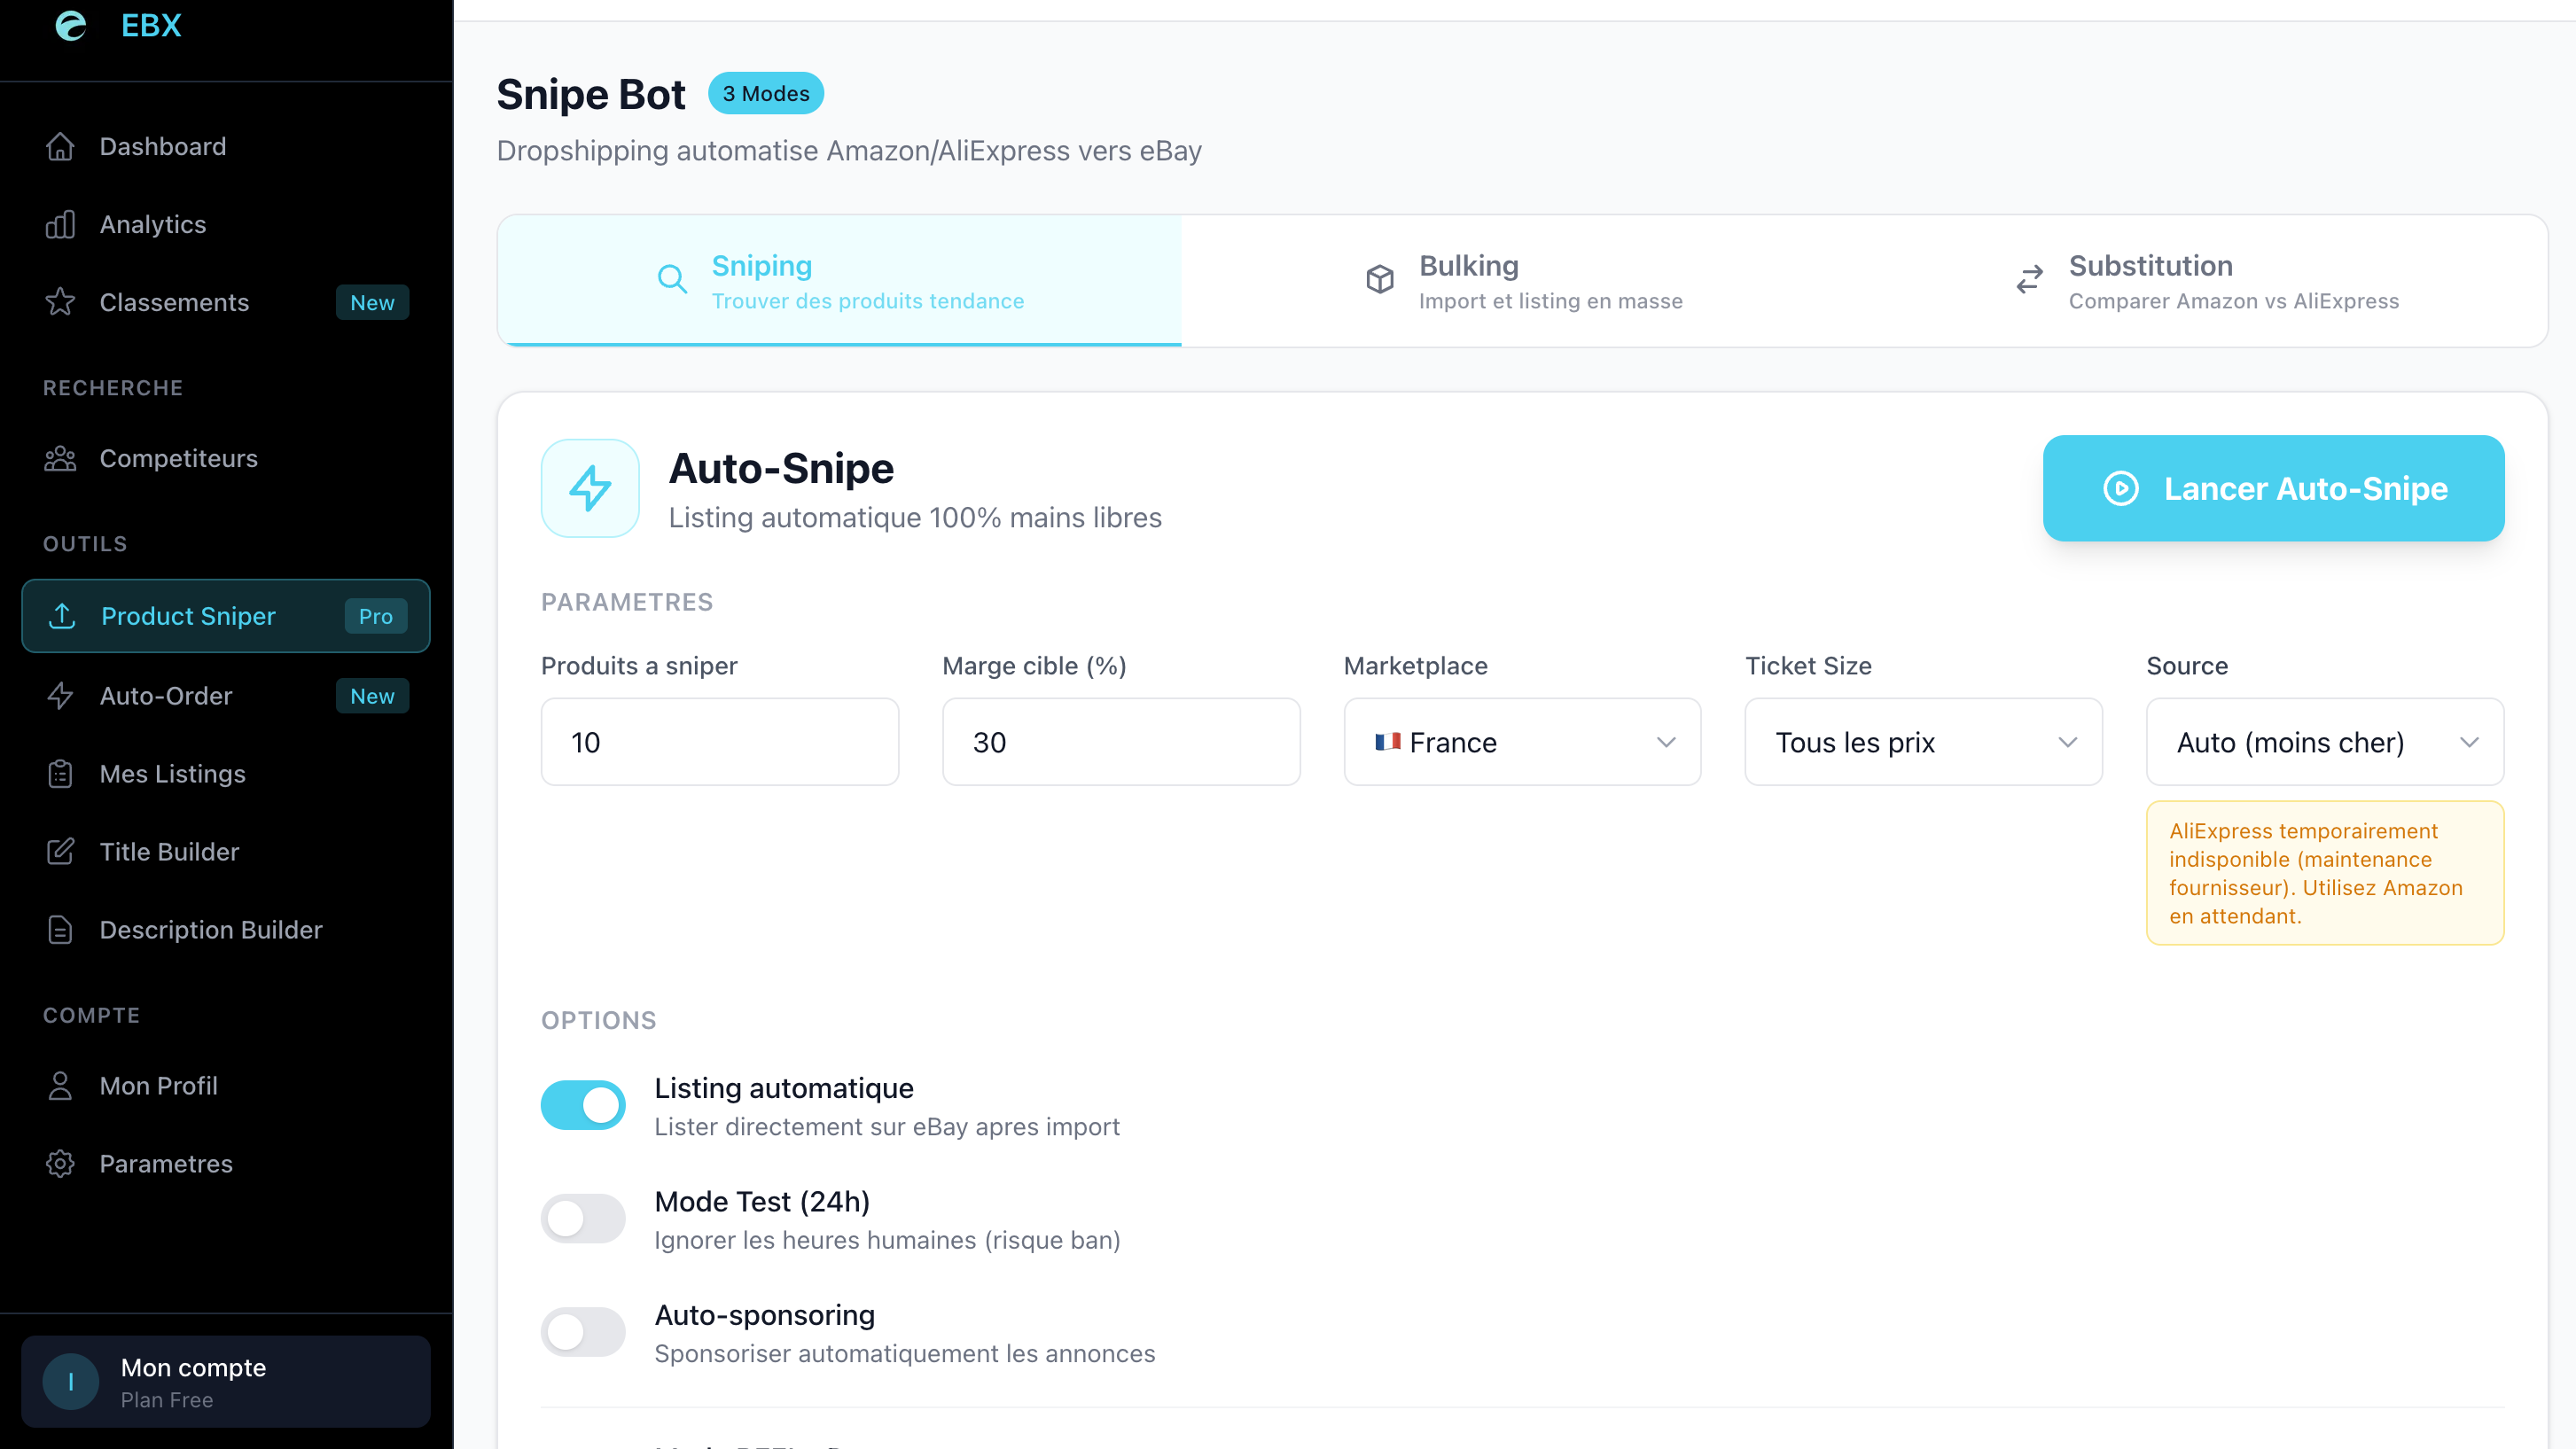
Task: Select the Analytics icon in sidebar
Action: click(60, 224)
